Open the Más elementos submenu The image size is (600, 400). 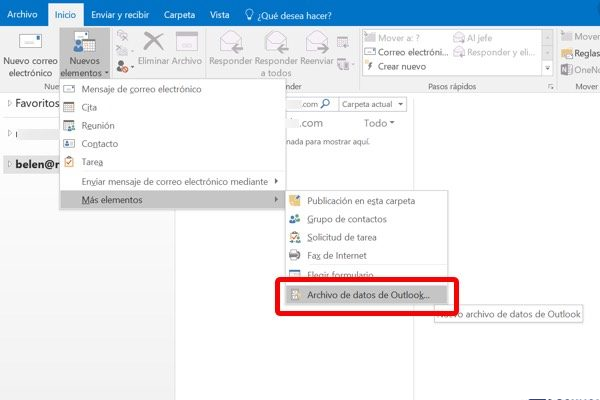pyautogui.click(x=173, y=200)
